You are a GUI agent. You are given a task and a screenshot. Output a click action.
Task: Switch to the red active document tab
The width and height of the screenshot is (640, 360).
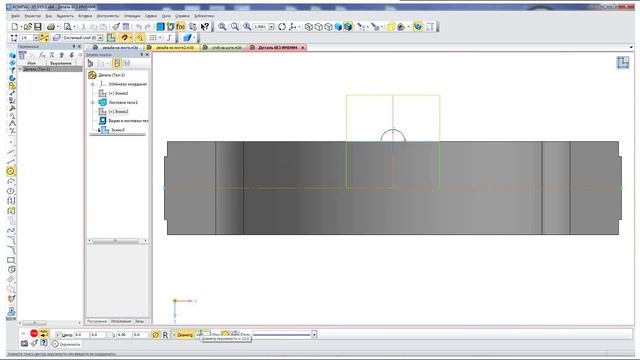(277, 48)
